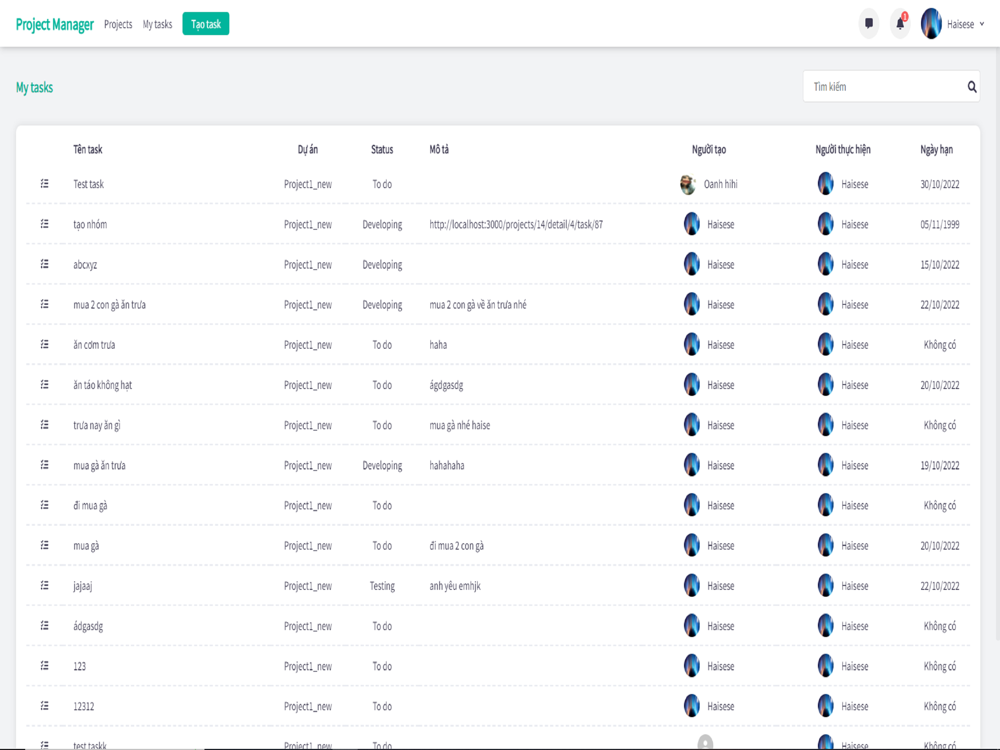The height and width of the screenshot is (750, 1000).
Task: Click the Người thực hiện column header
Action: point(842,149)
